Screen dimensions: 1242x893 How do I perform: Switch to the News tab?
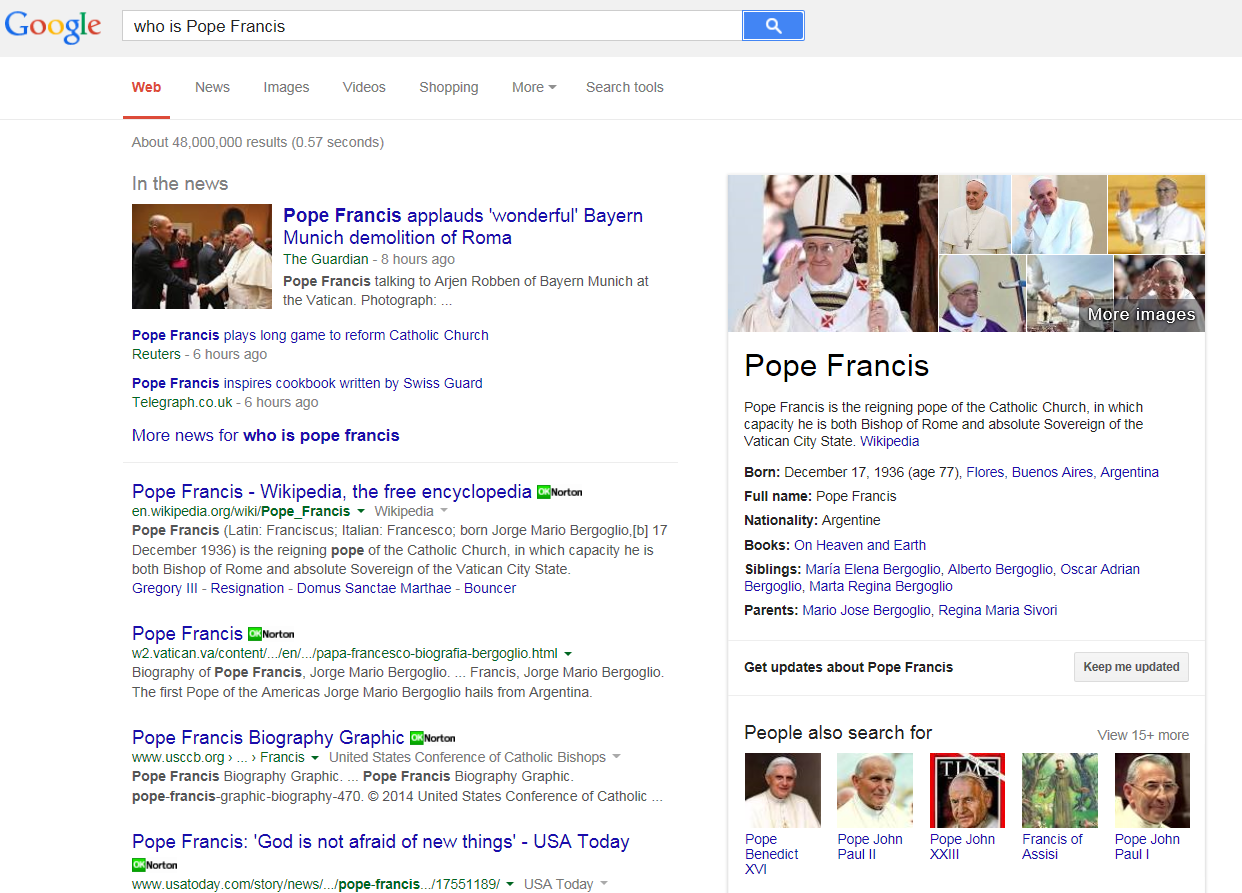click(212, 87)
